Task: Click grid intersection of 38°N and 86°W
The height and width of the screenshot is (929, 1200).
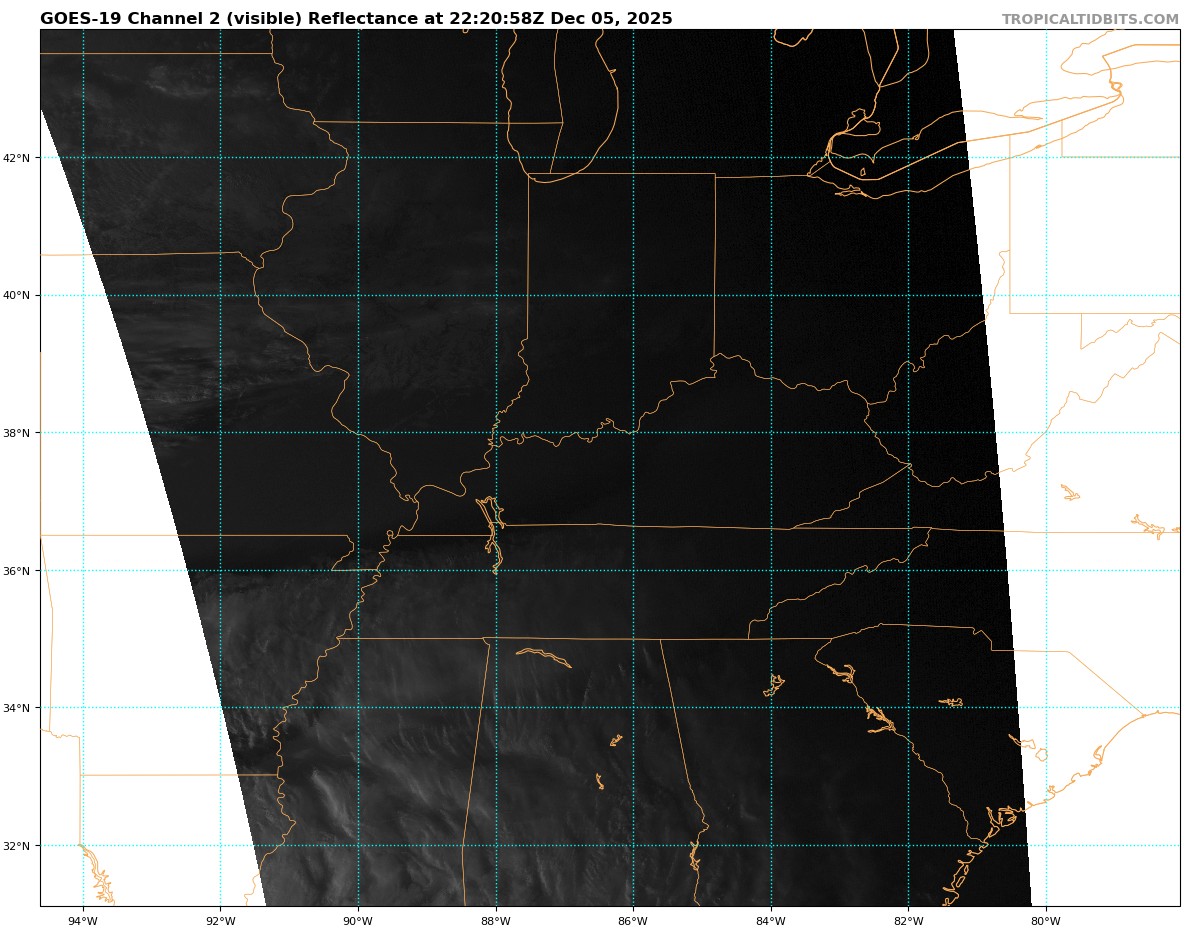Action: (633, 433)
